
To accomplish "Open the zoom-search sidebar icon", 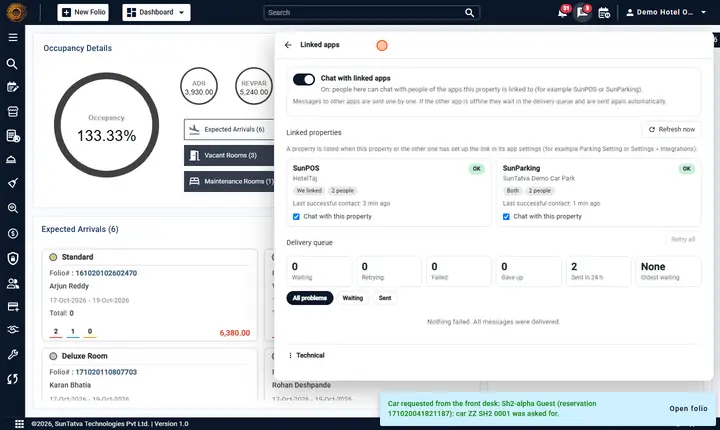I will [x=13, y=208].
